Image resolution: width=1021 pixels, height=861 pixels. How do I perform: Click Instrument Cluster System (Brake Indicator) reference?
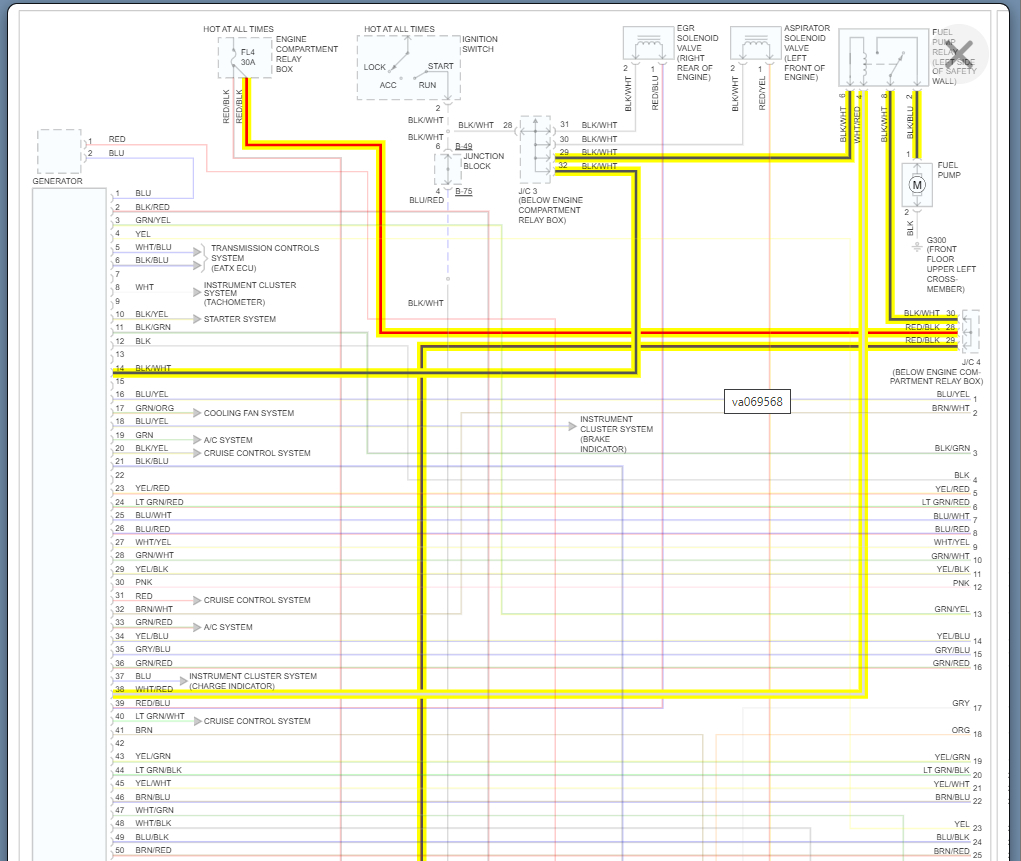[616, 434]
